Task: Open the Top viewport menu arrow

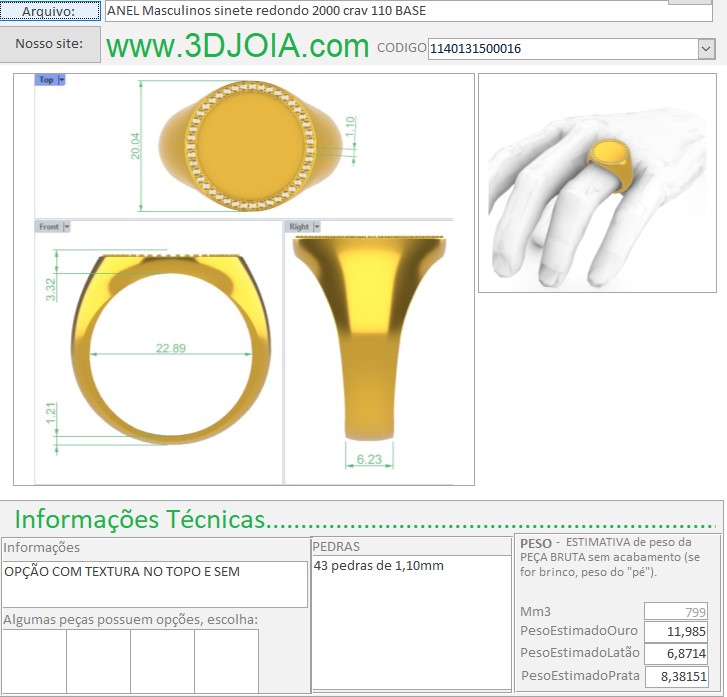Action: coord(62,80)
